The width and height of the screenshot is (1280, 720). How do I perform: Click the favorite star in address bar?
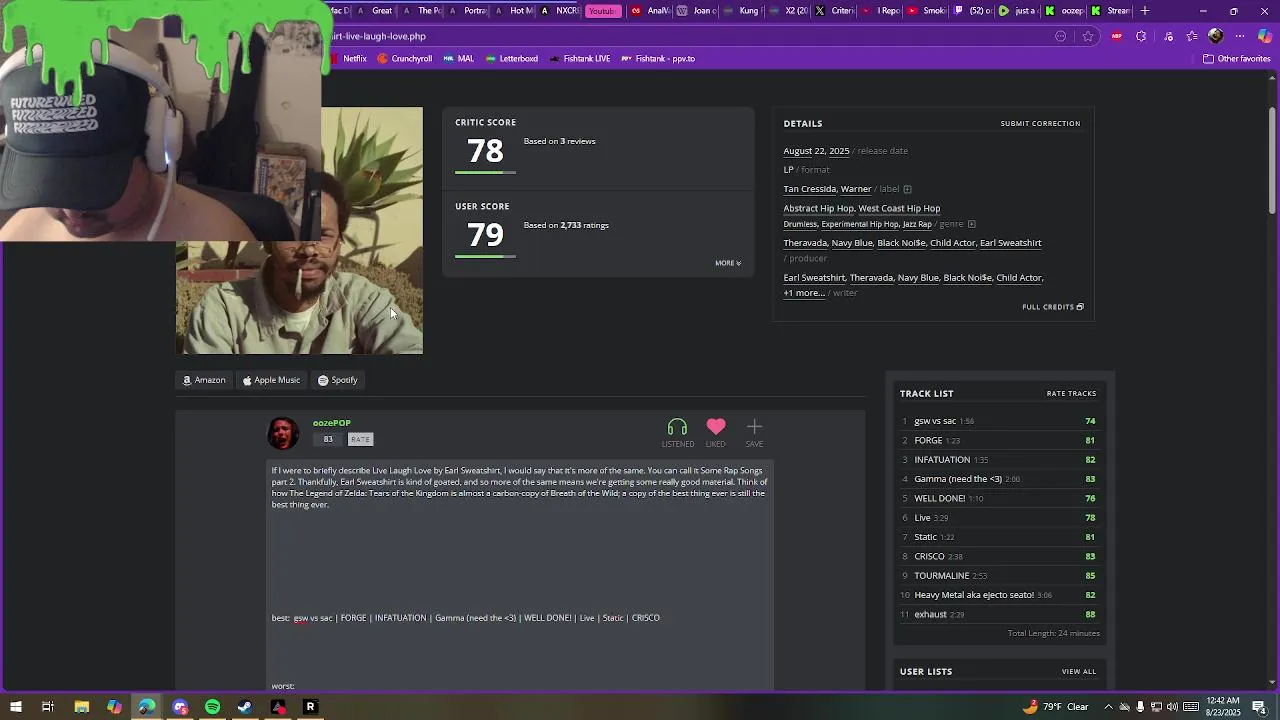click(x=1088, y=36)
